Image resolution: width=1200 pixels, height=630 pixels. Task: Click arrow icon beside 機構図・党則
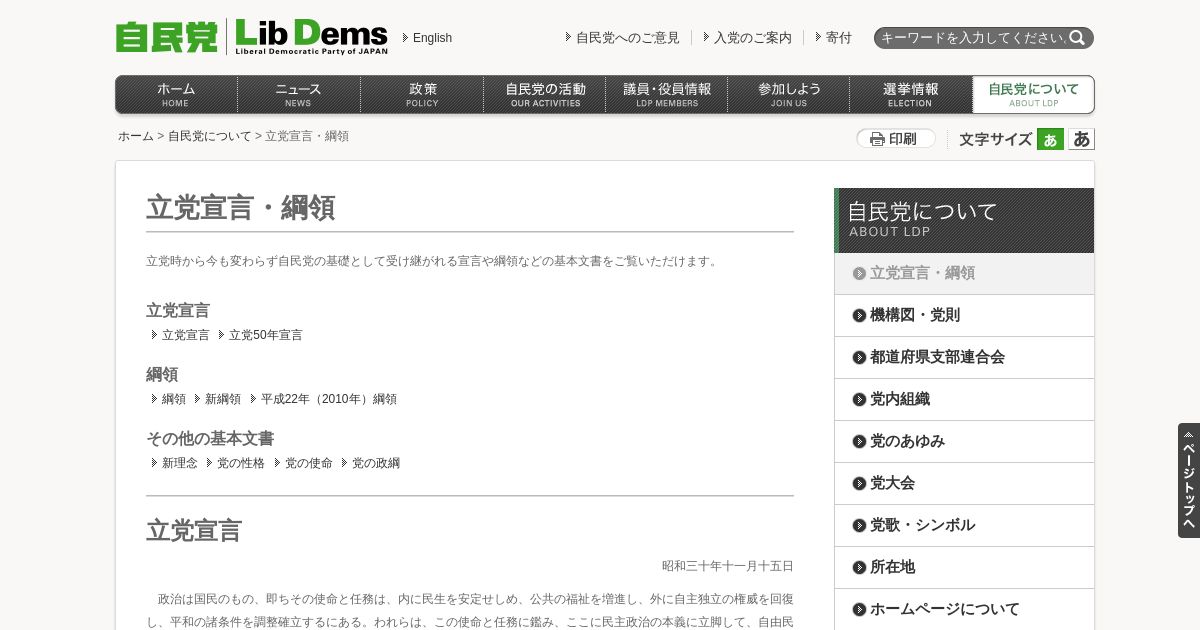pos(859,315)
